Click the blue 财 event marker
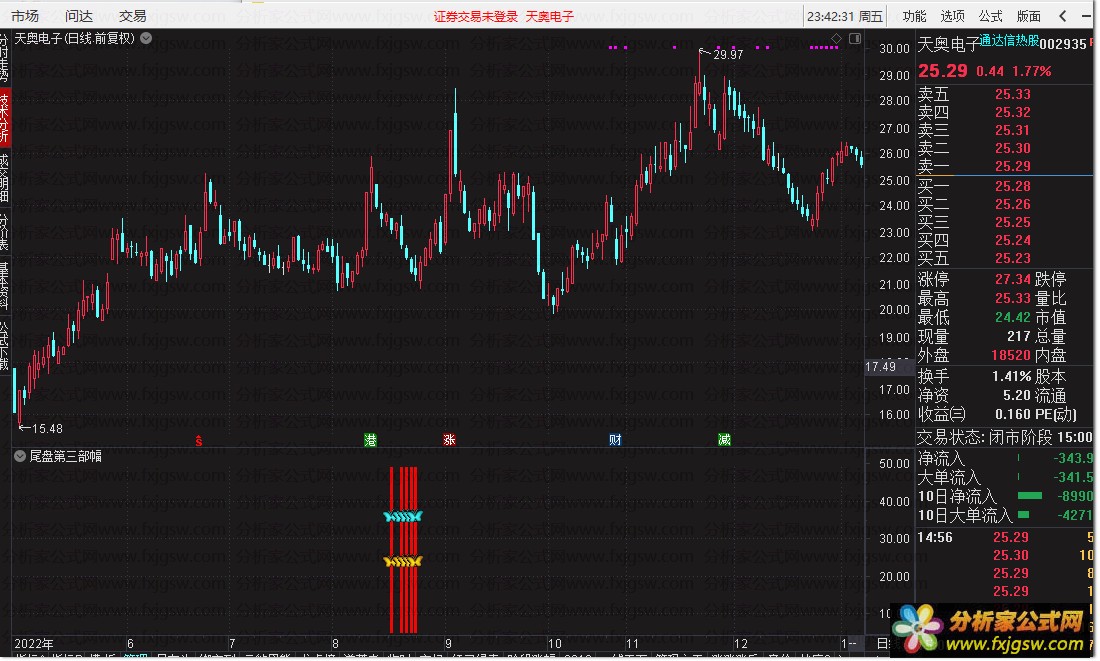This screenshot has width=1100, height=661. coord(615,440)
